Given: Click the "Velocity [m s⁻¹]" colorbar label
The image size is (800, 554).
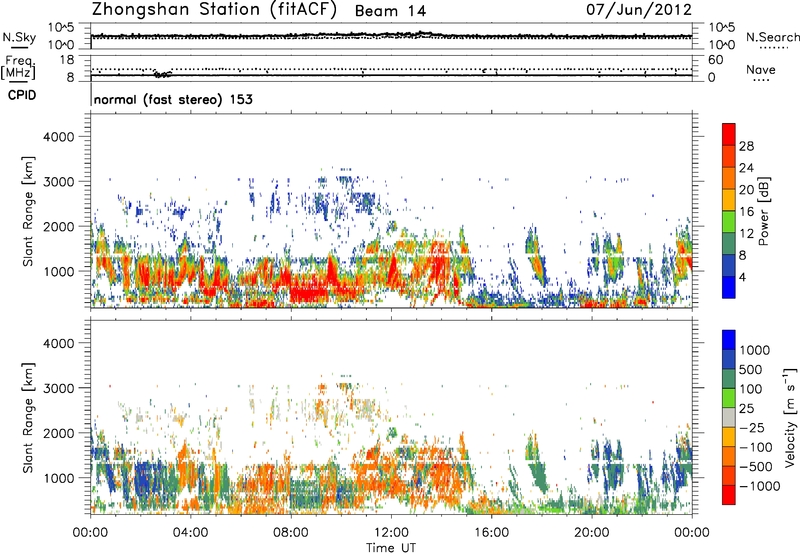Looking at the screenshot, I should tap(790, 418).
